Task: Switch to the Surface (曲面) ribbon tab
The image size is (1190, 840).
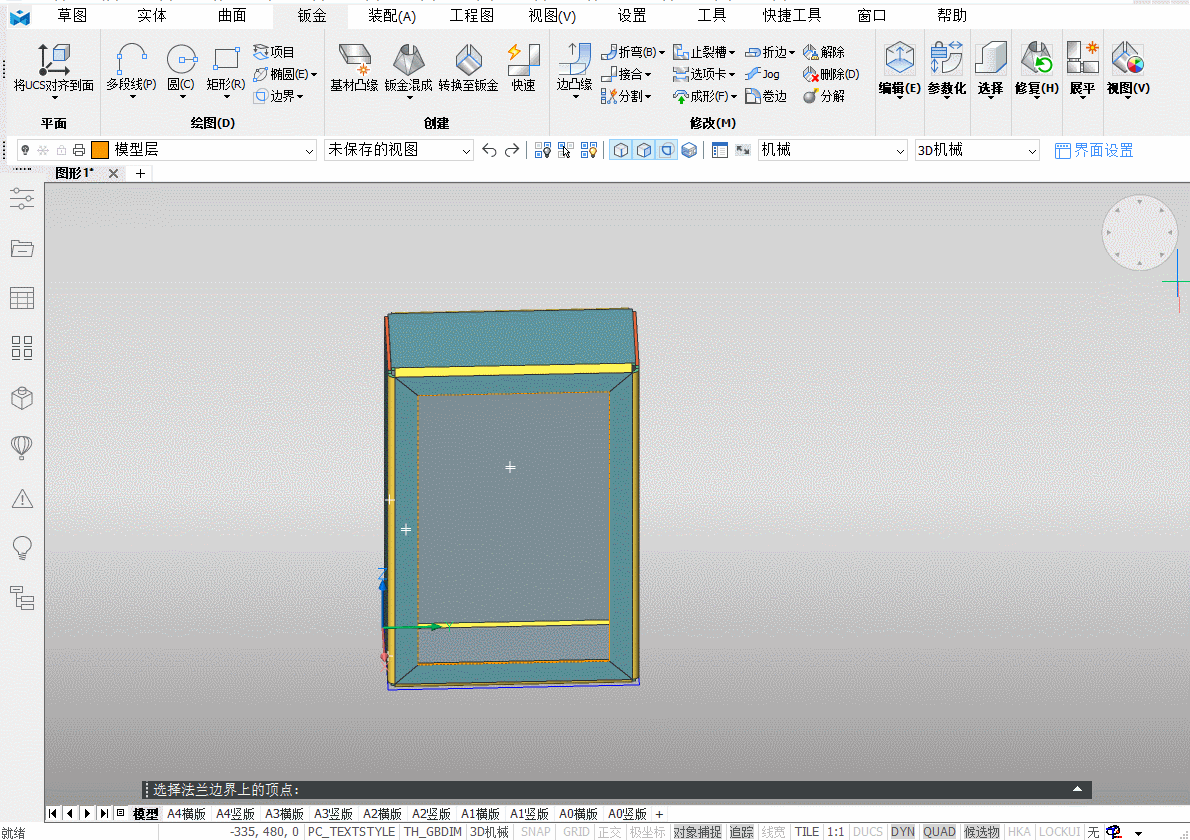Action: (x=231, y=15)
